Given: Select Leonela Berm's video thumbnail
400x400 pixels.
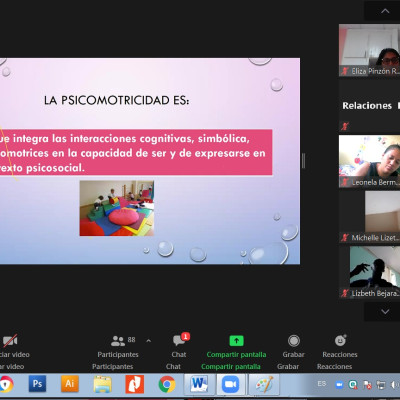Looking at the screenshot, I should [x=369, y=161].
